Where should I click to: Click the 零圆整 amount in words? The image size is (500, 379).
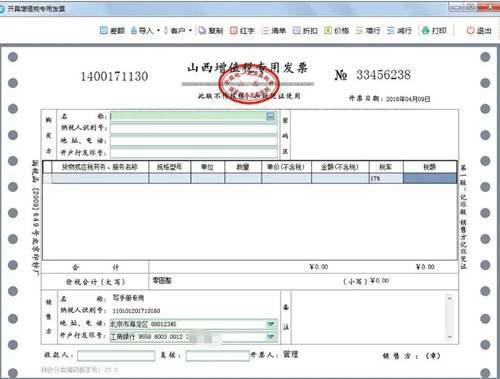tap(162, 281)
